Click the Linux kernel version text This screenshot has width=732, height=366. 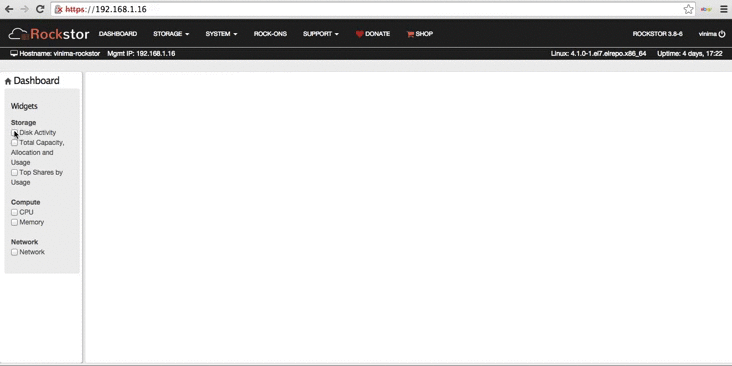tap(598, 54)
